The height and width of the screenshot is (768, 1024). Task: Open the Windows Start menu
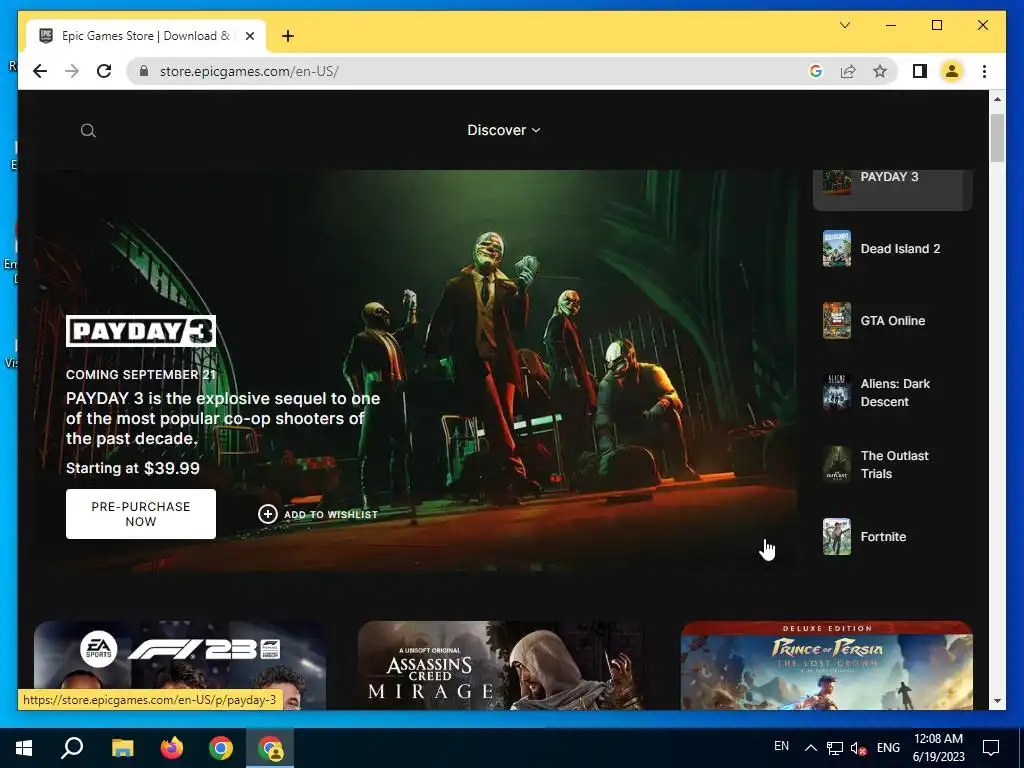24,748
